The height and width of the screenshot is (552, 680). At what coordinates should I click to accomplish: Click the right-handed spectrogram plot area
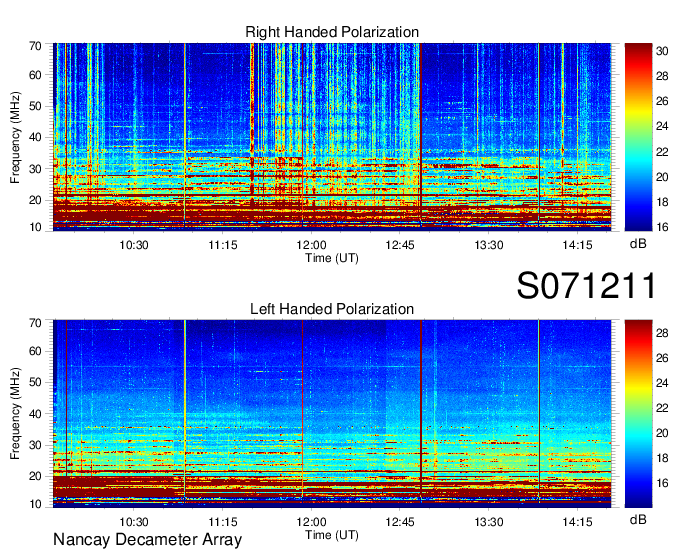click(x=332, y=136)
